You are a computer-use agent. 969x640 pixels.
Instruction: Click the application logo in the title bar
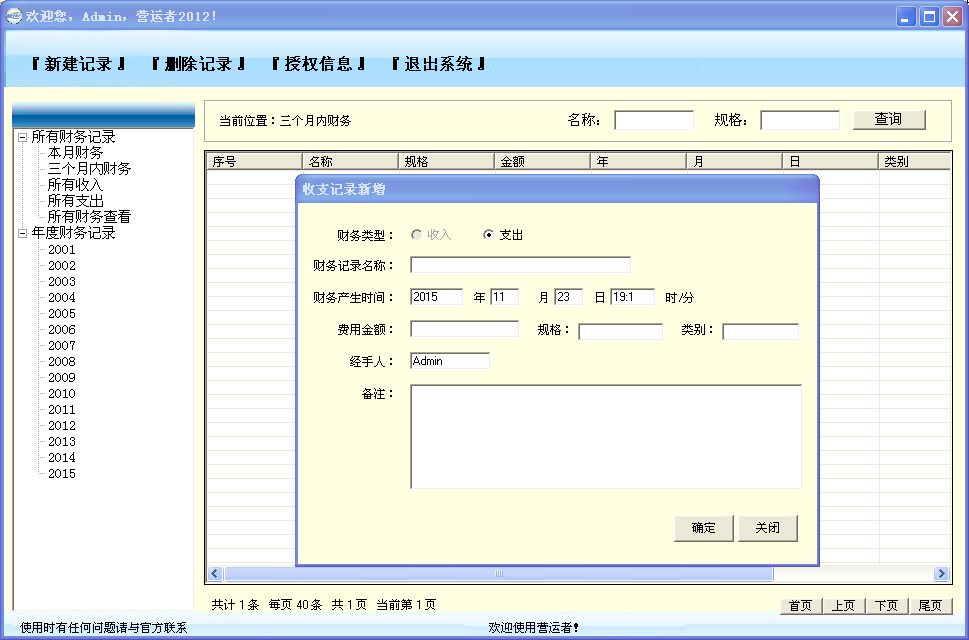13,14
